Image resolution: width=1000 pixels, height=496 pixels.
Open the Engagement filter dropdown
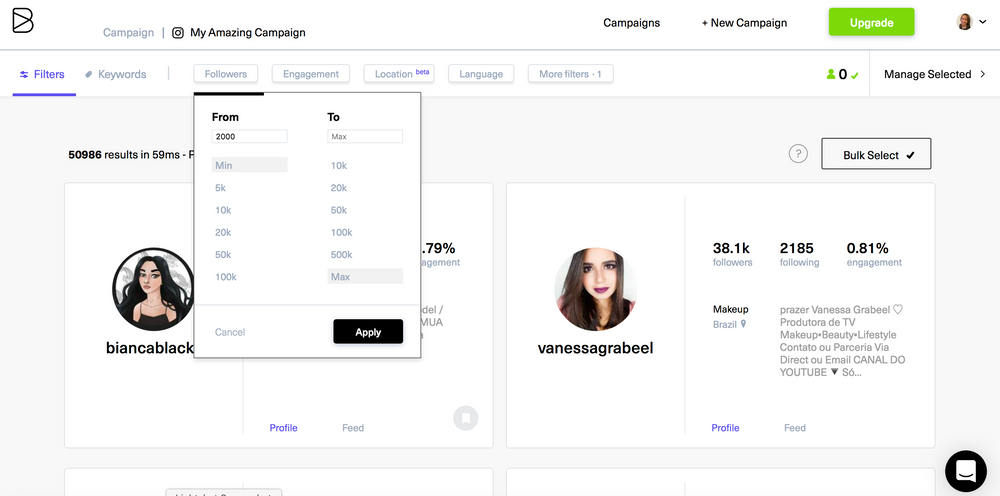pos(311,74)
